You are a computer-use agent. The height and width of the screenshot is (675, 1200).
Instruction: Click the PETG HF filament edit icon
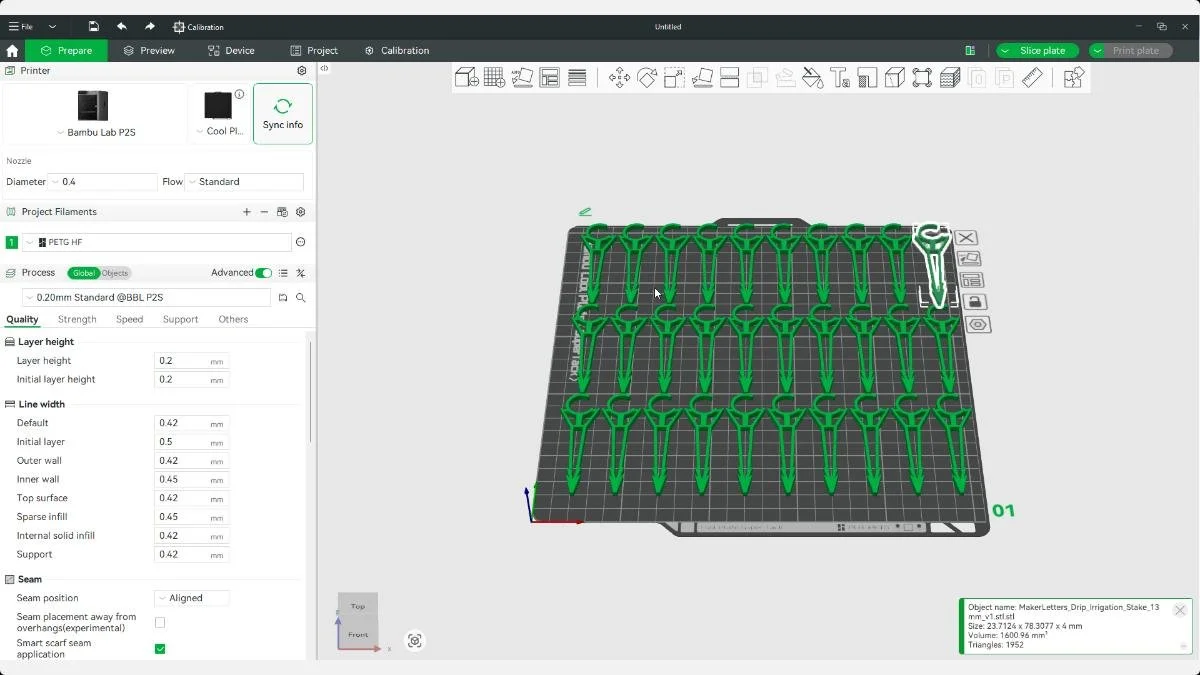pyautogui.click(x=300, y=242)
